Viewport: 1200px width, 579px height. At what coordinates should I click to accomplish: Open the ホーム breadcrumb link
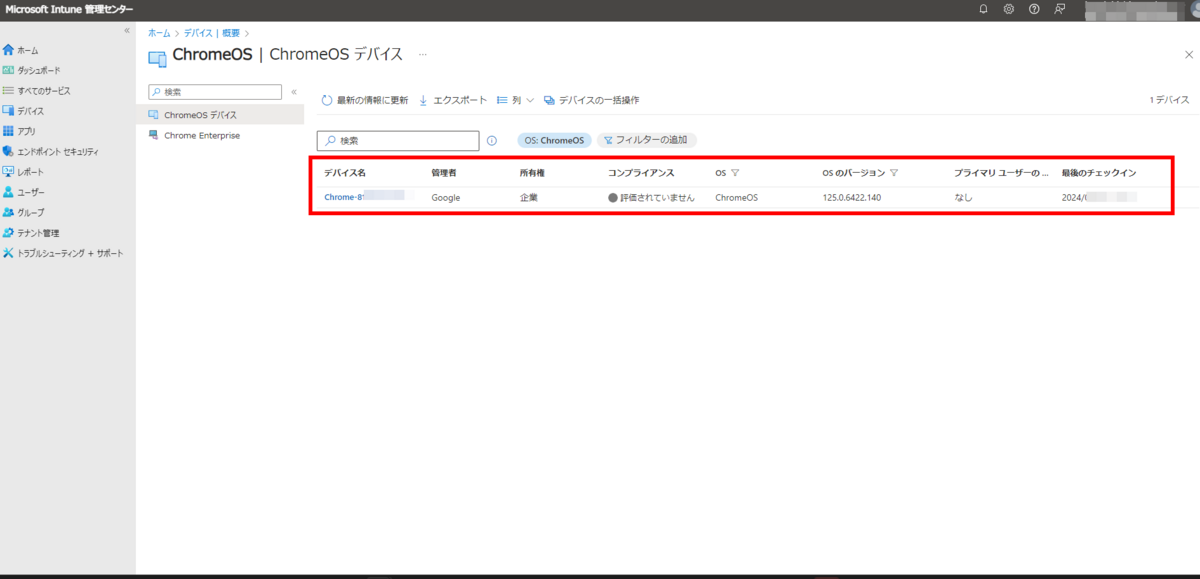pyautogui.click(x=158, y=32)
